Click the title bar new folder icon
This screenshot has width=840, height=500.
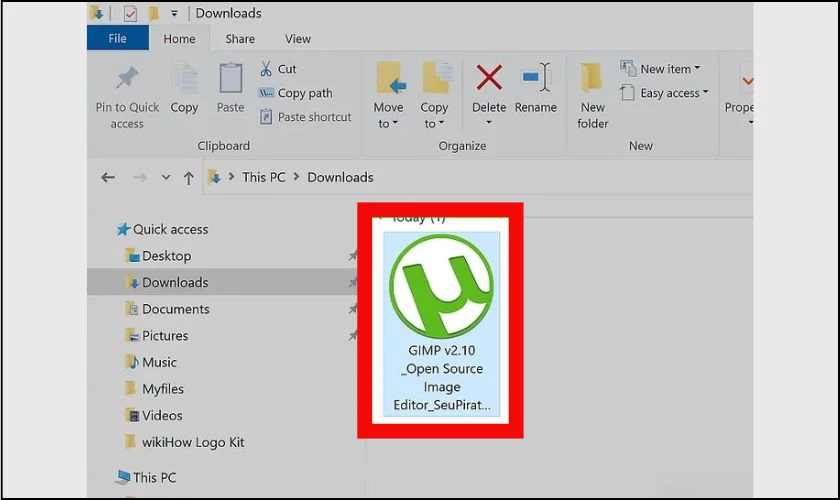(154, 13)
